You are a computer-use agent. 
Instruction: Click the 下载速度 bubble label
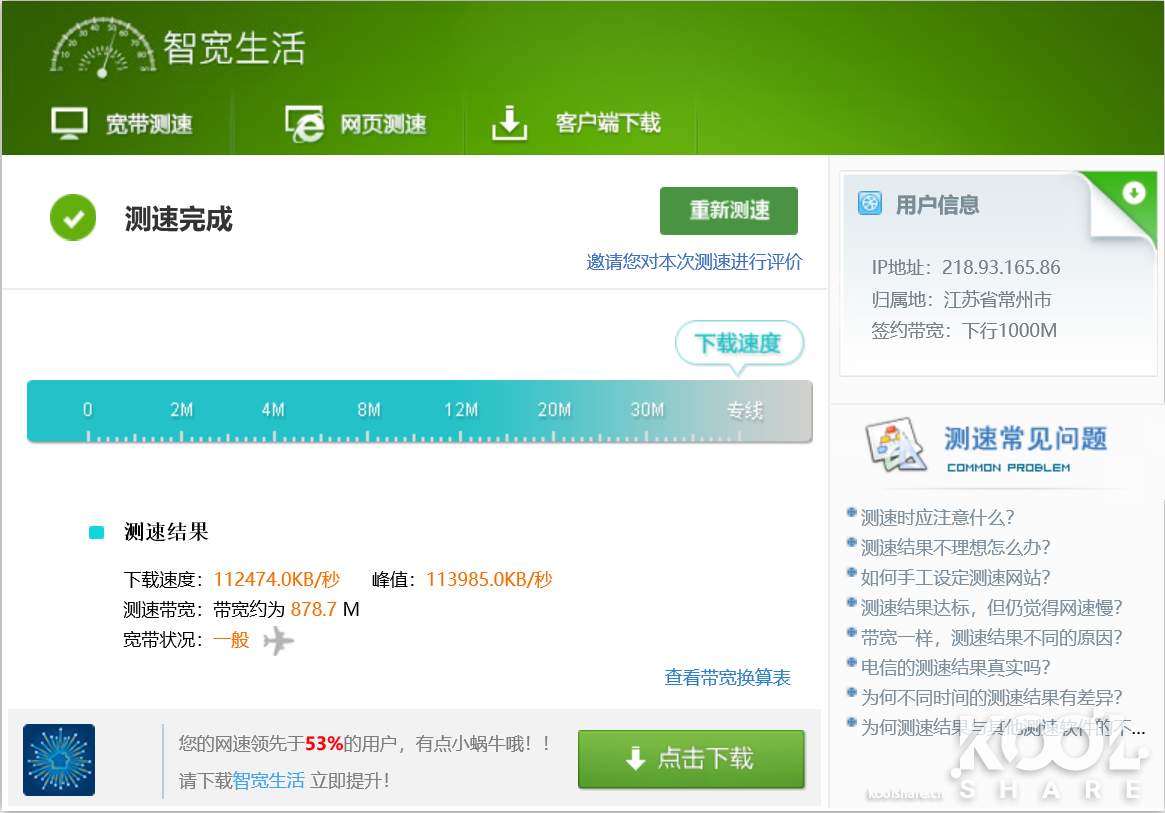coord(739,343)
